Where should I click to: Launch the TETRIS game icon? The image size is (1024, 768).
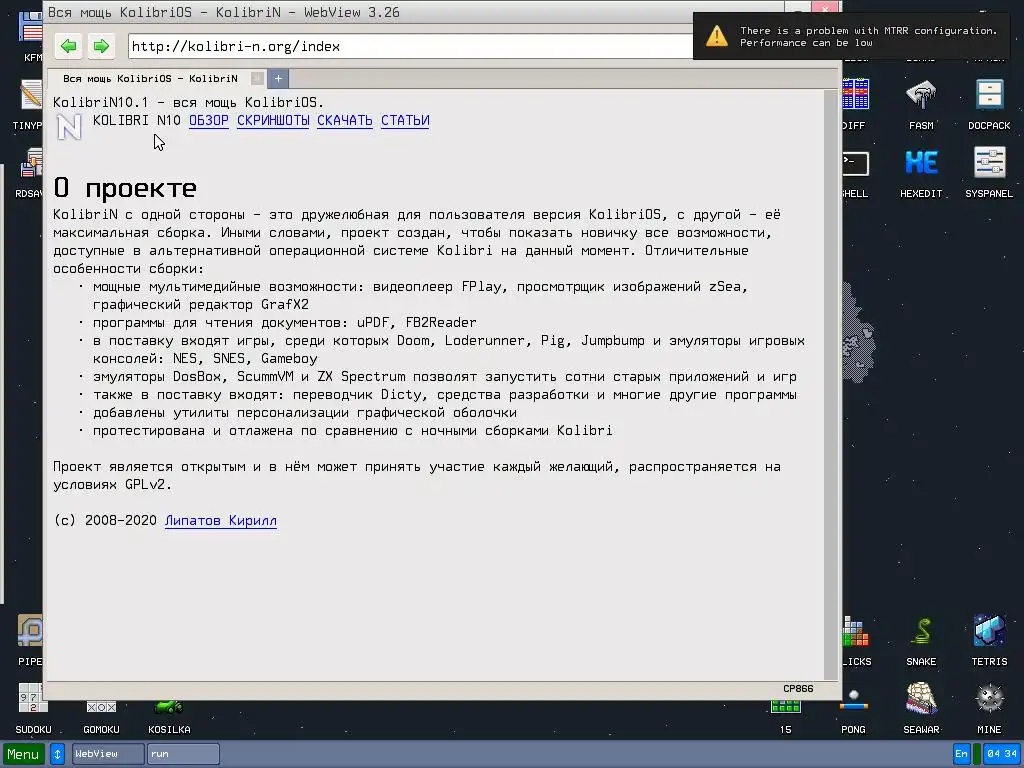[989, 641]
